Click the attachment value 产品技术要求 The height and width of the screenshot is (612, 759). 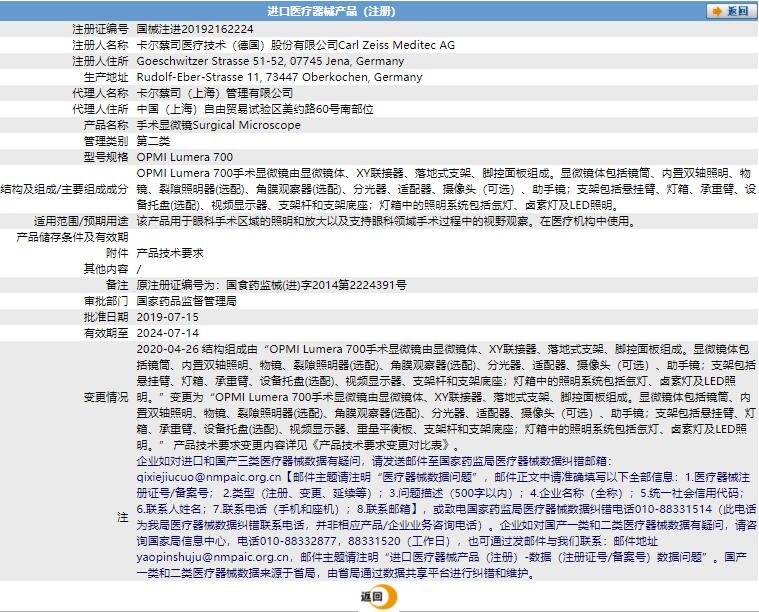tap(170, 253)
